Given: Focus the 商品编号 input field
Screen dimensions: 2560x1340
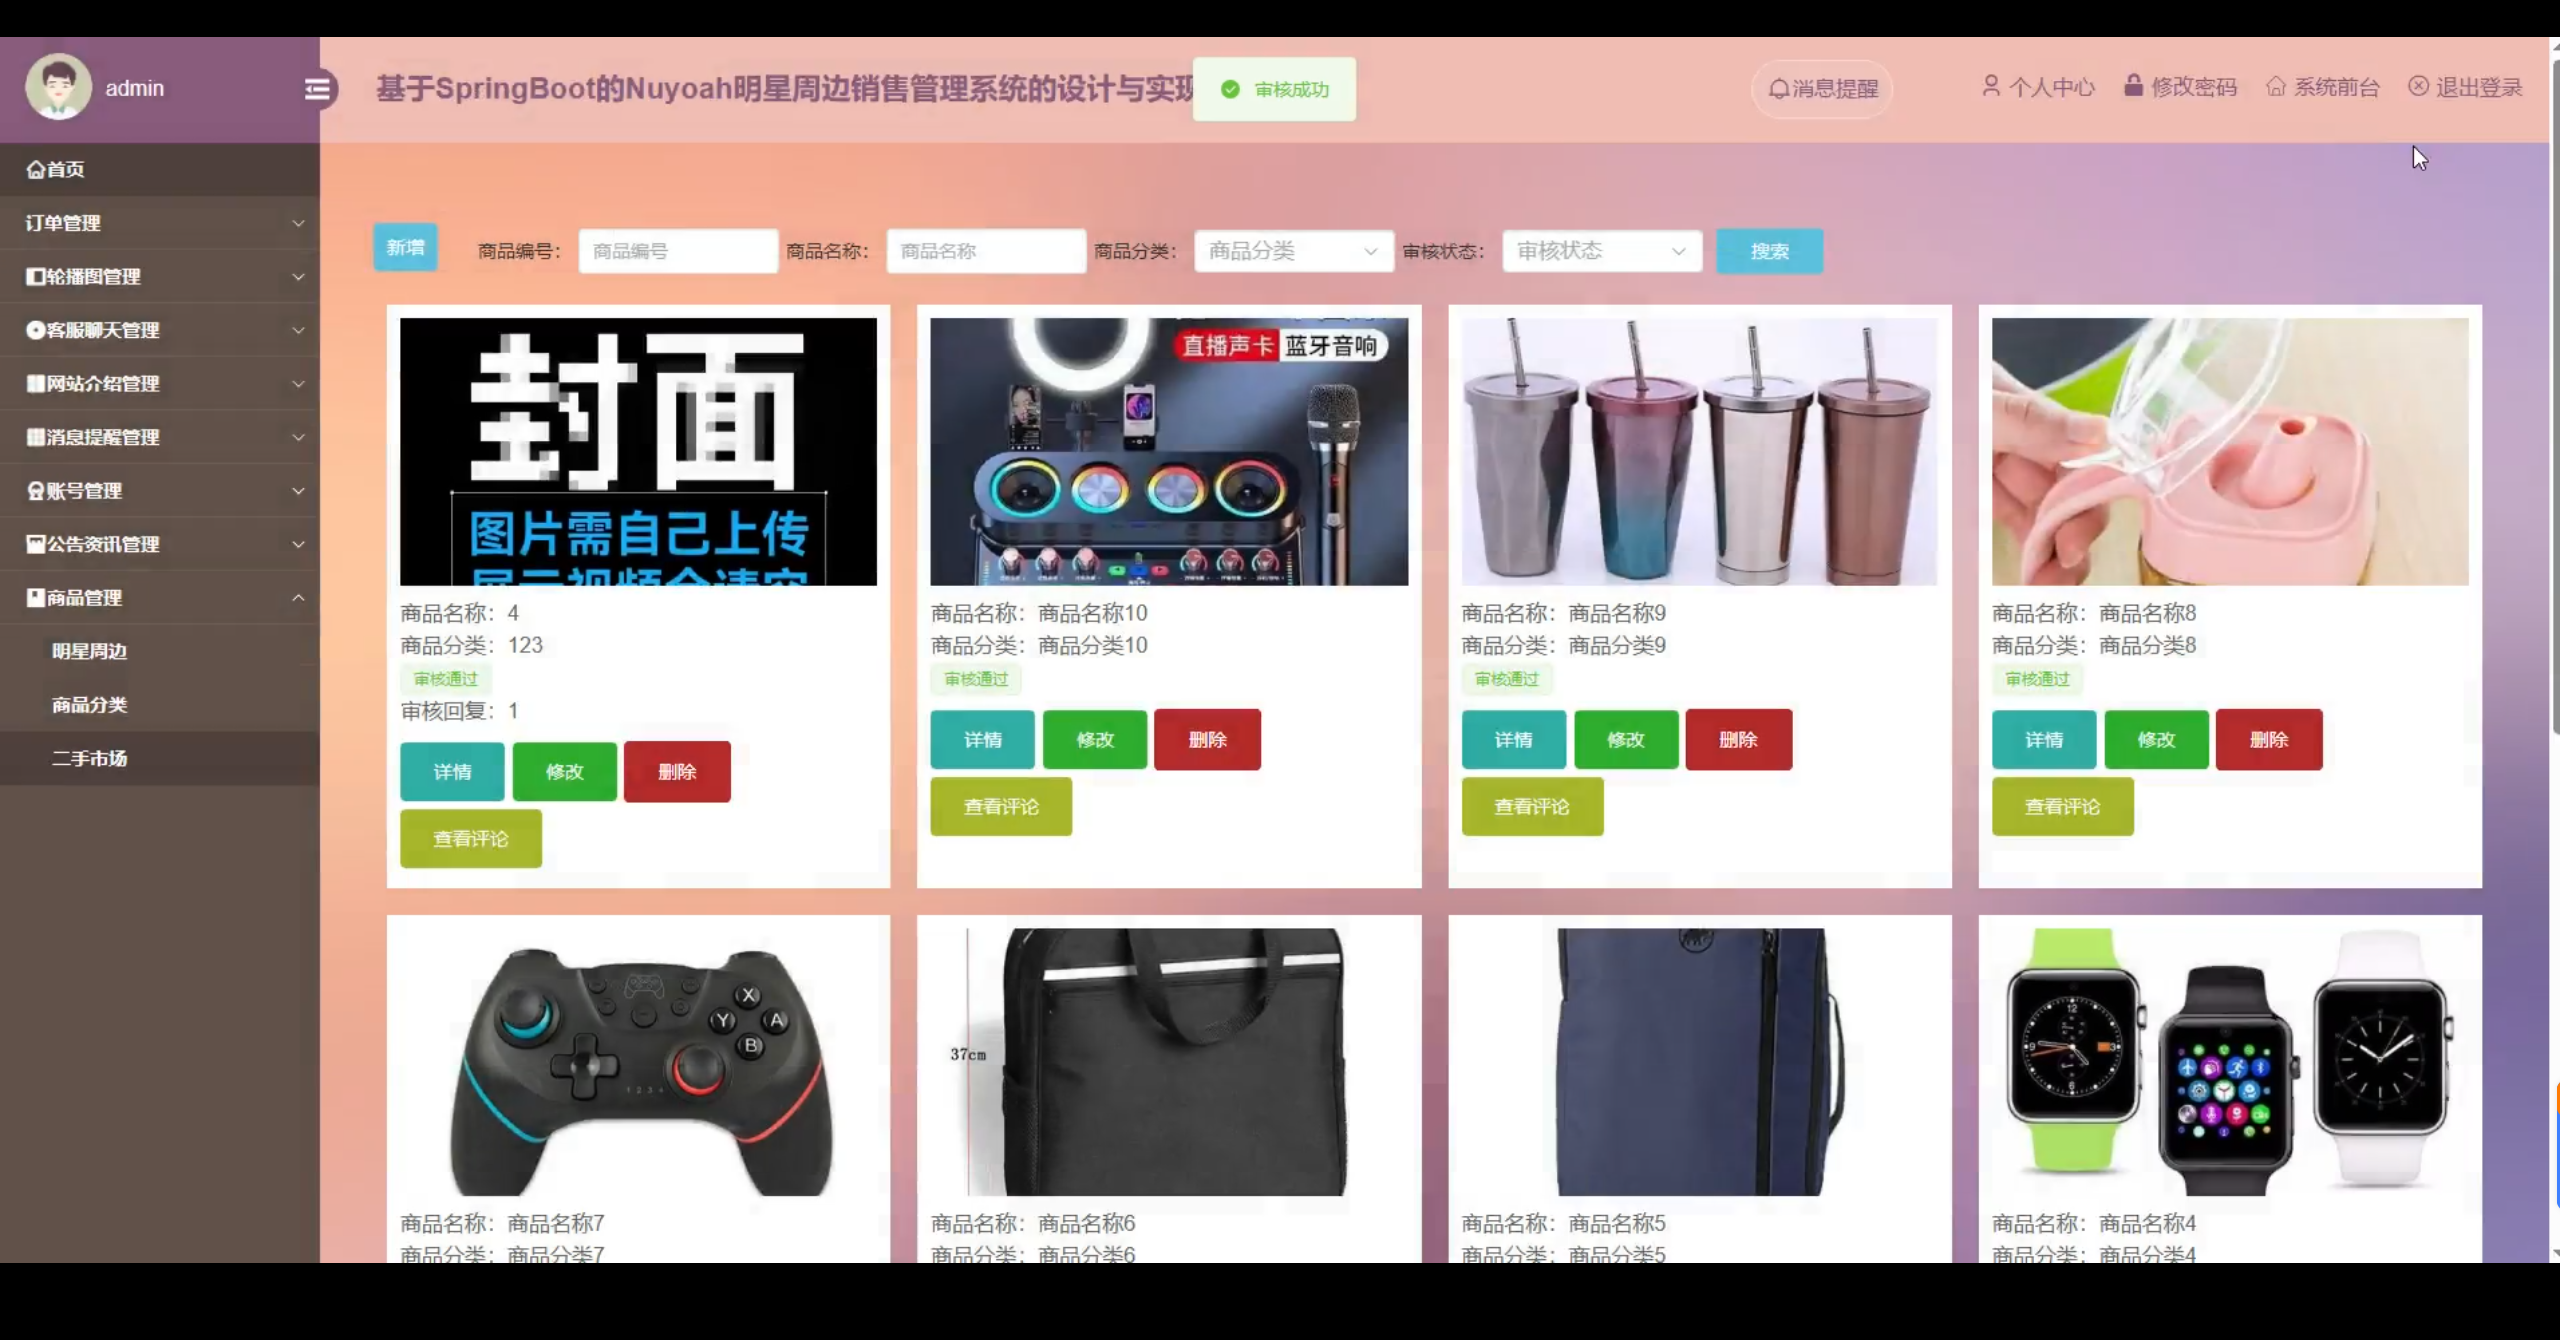Looking at the screenshot, I should point(677,251).
